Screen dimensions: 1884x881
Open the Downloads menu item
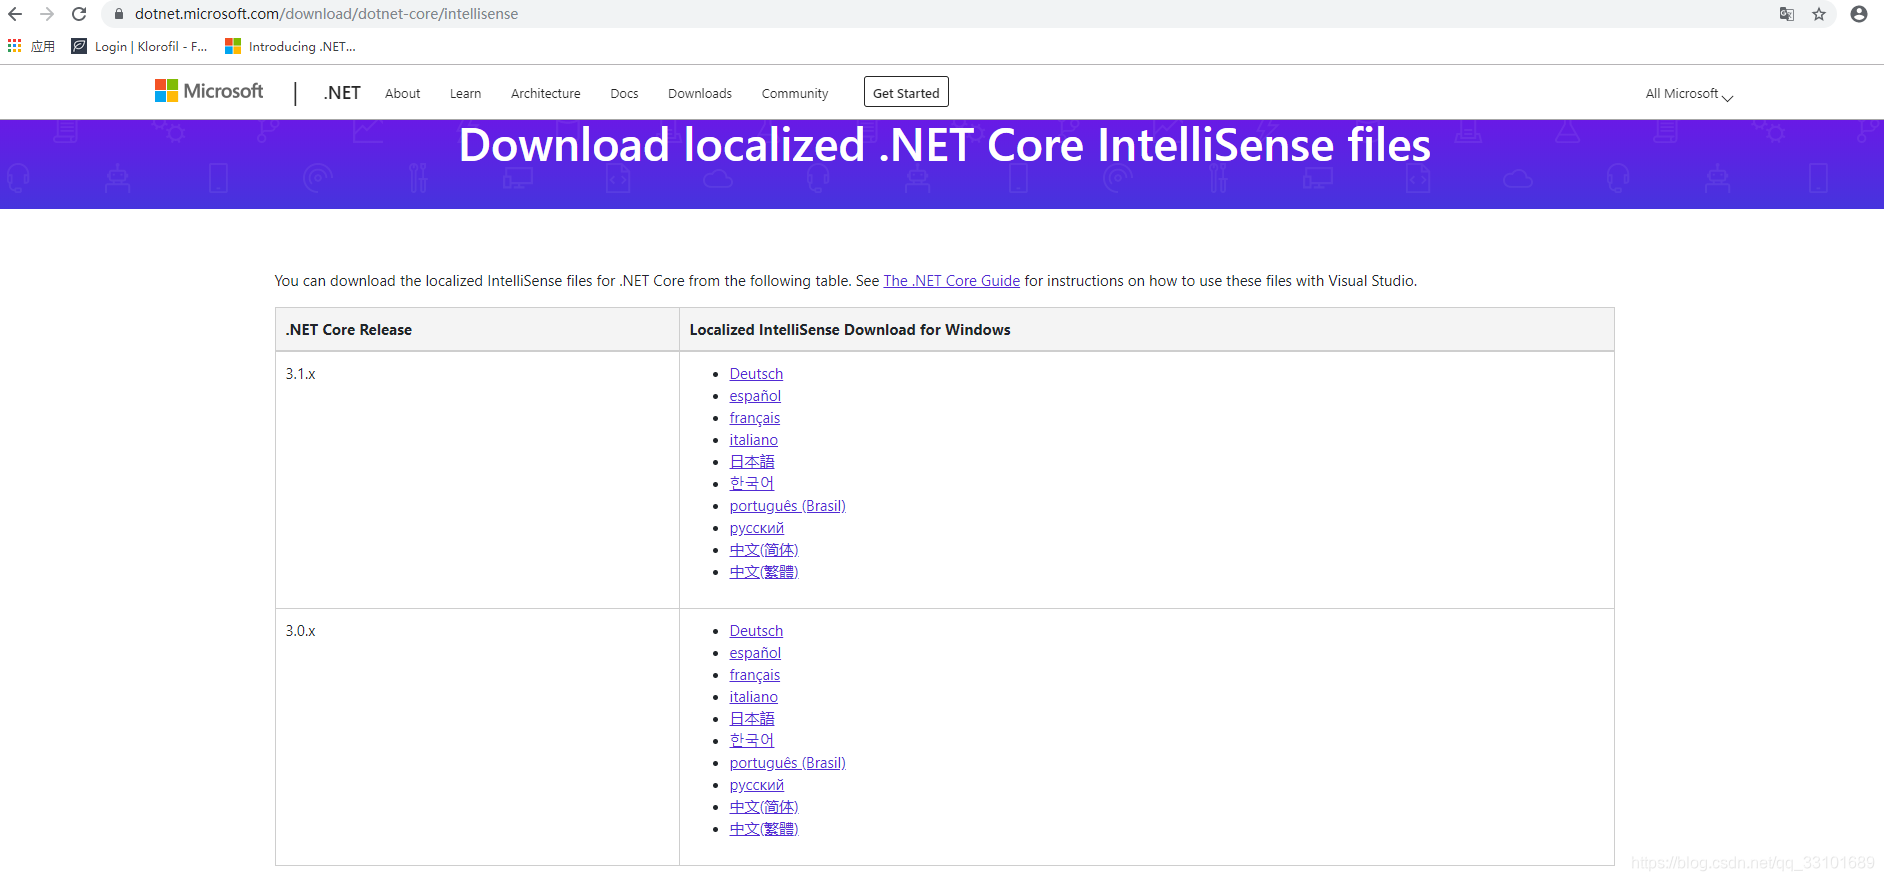[700, 94]
